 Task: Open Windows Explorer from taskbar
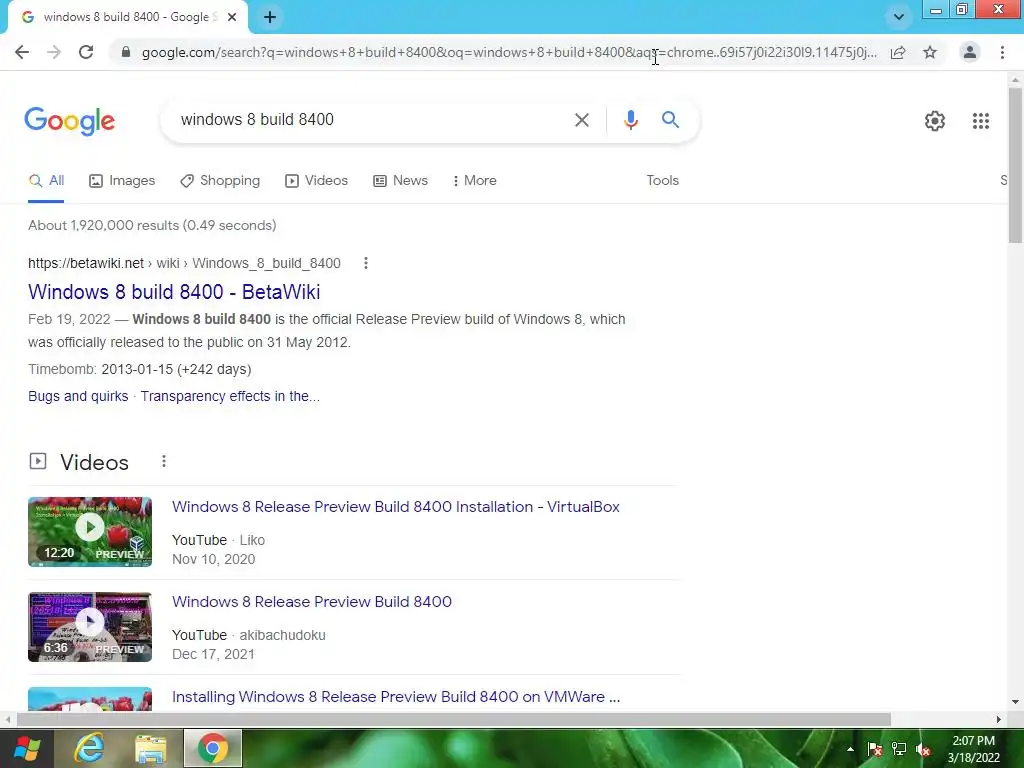[151, 748]
